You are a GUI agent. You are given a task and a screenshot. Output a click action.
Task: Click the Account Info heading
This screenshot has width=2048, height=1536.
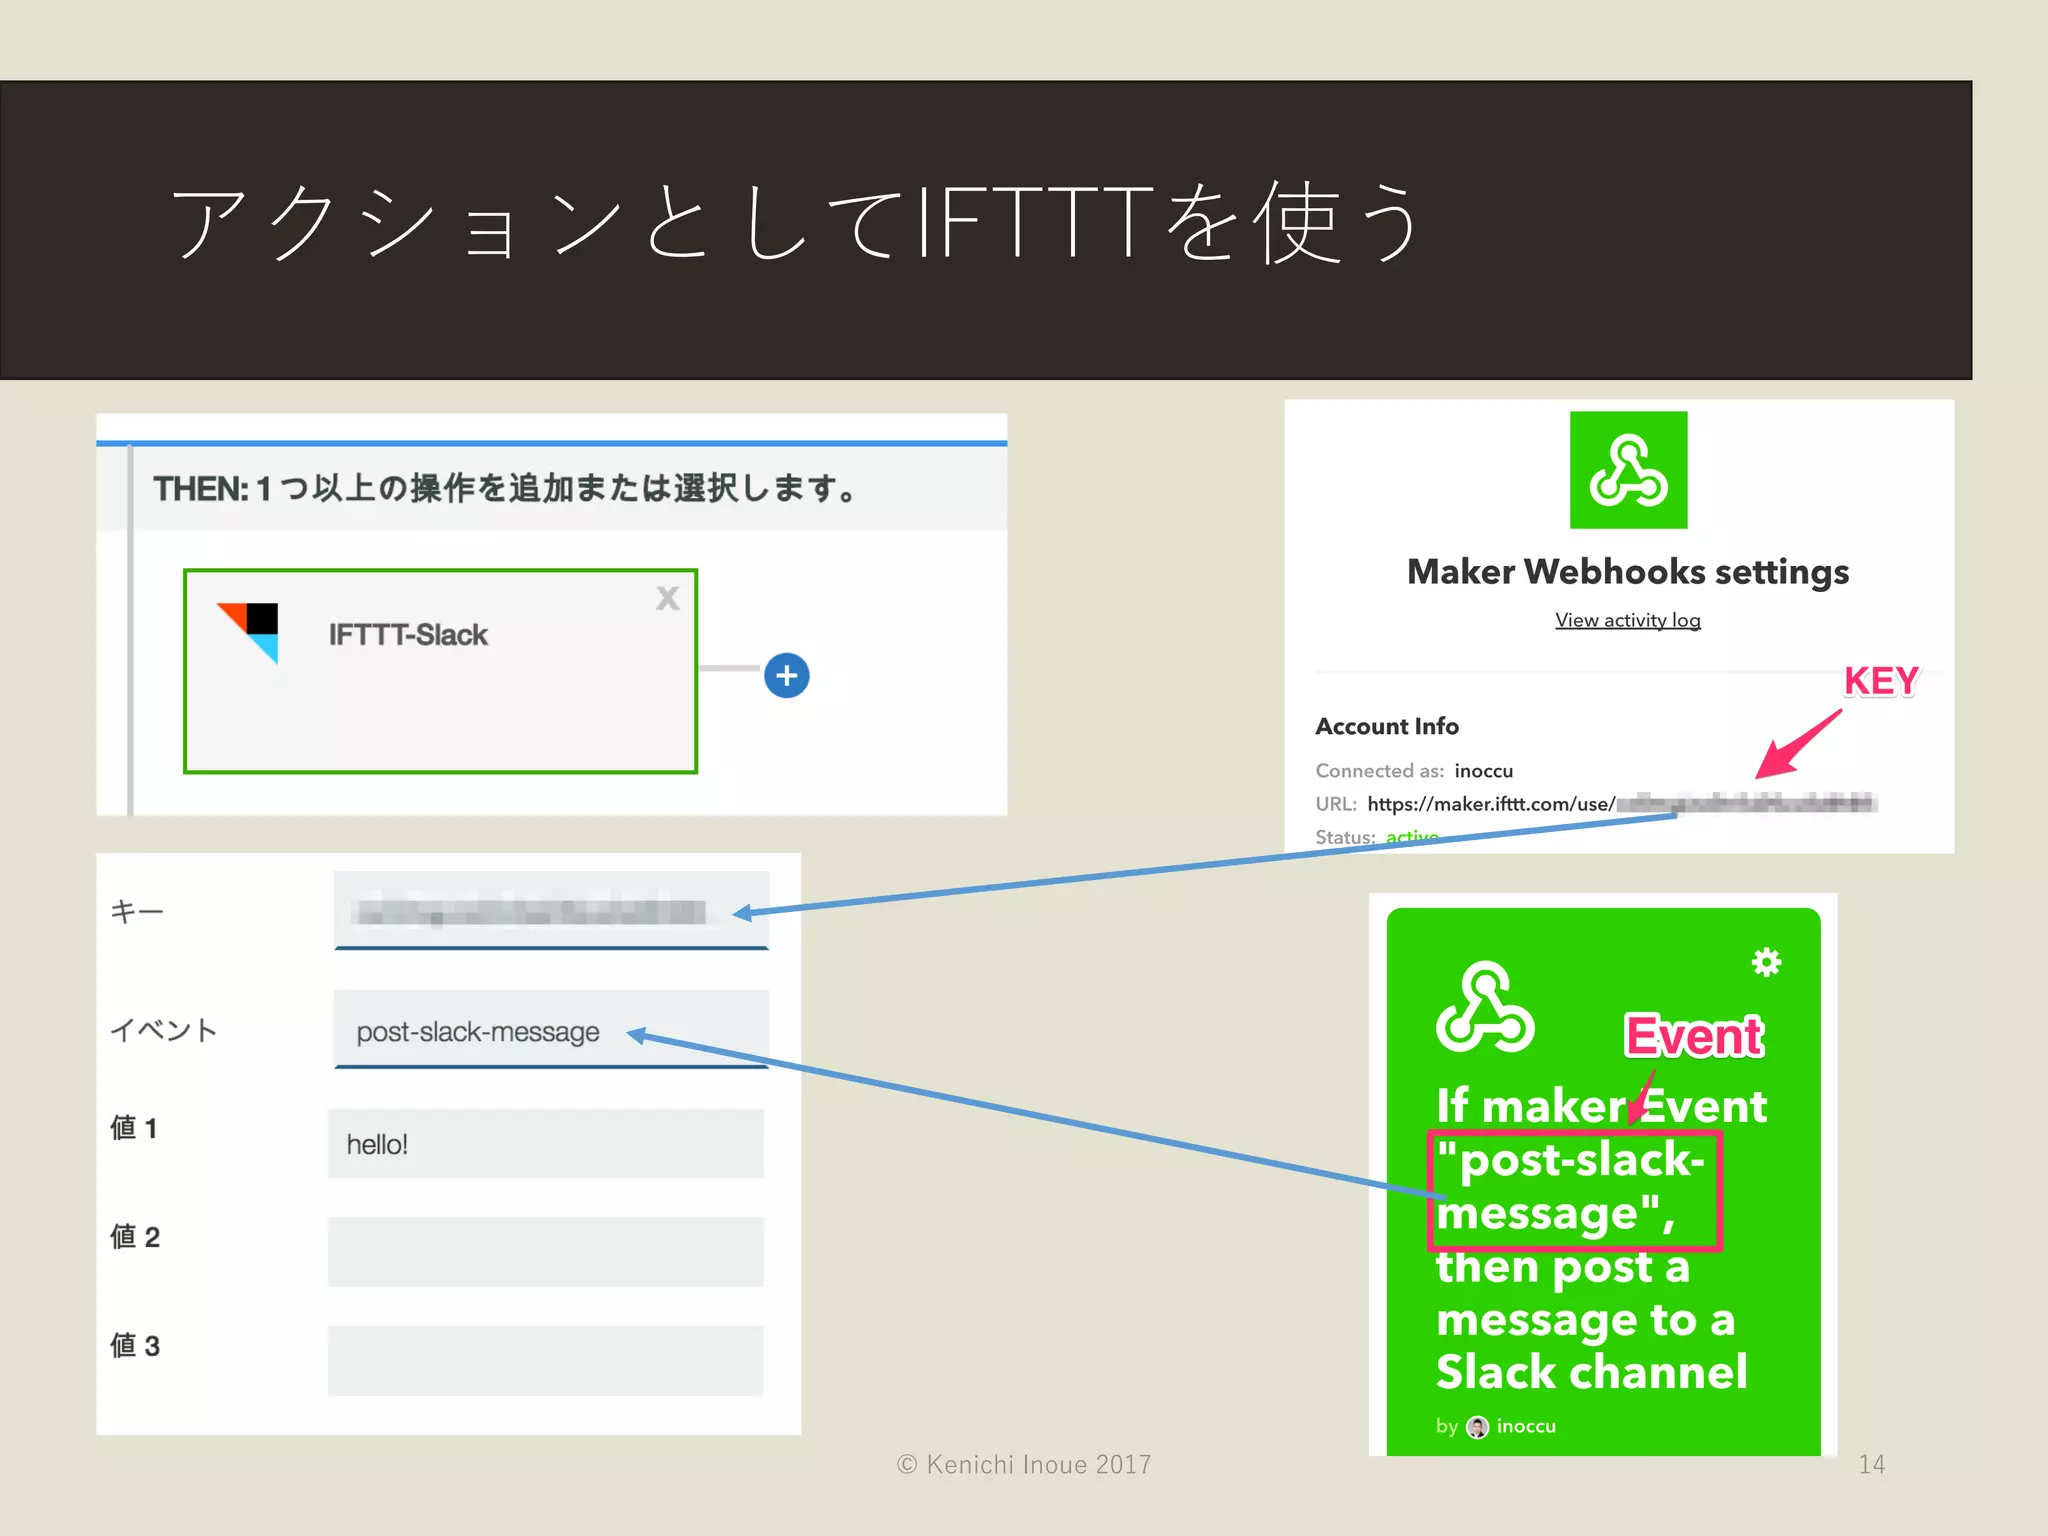[x=1387, y=726]
